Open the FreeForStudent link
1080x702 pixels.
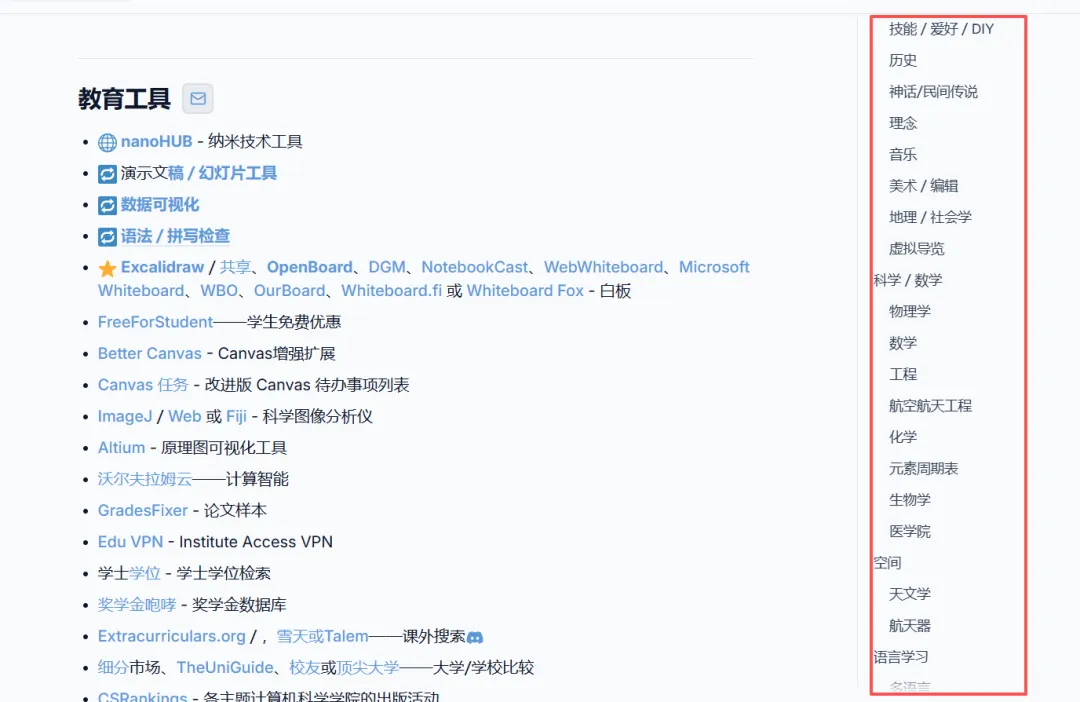pyautogui.click(x=156, y=322)
